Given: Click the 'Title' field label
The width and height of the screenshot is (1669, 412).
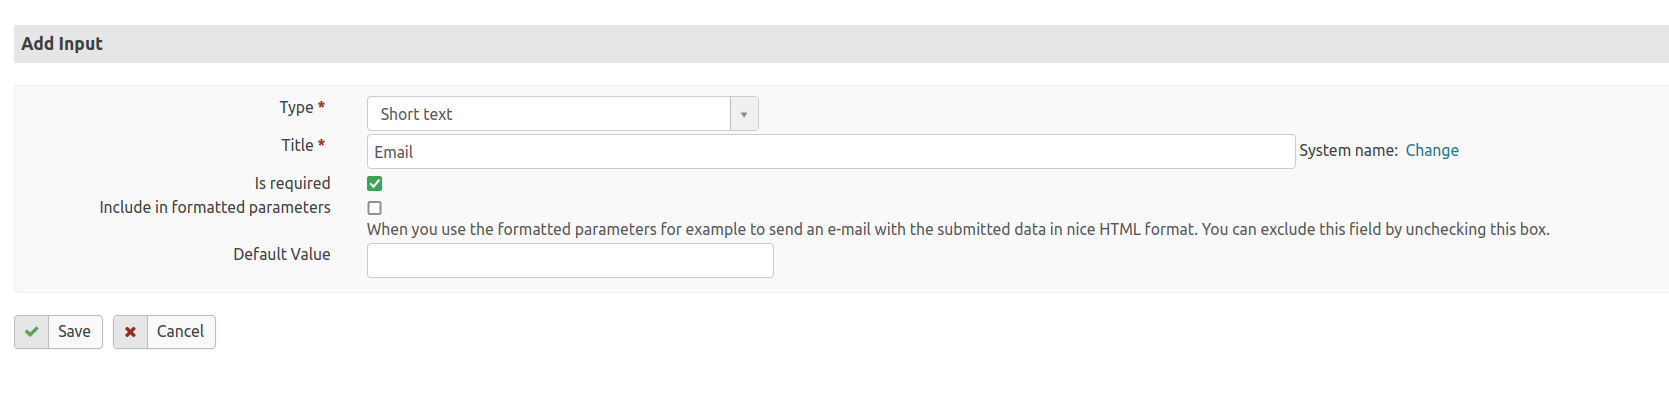Looking at the screenshot, I should pos(297,145).
